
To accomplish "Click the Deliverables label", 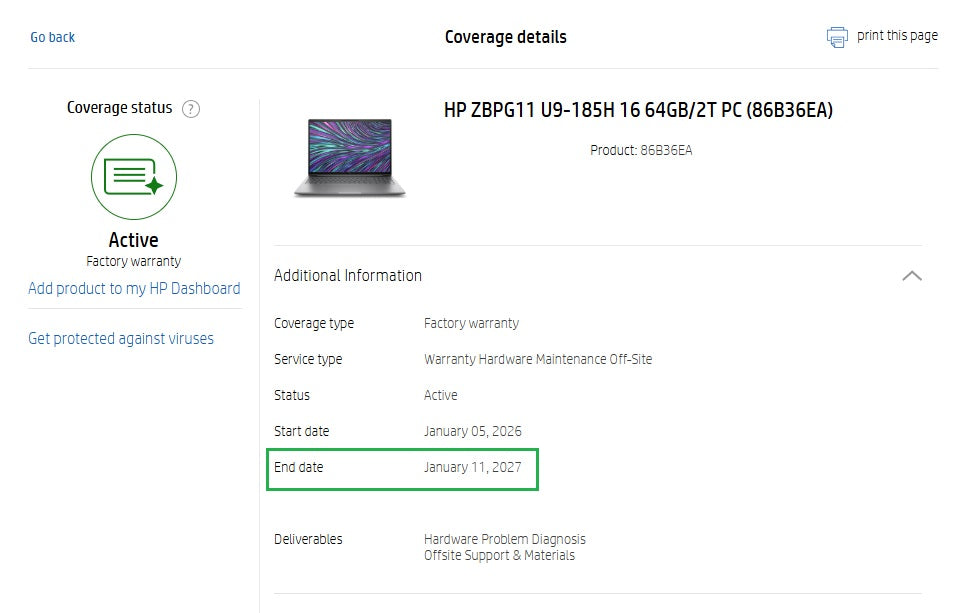I will (308, 539).
